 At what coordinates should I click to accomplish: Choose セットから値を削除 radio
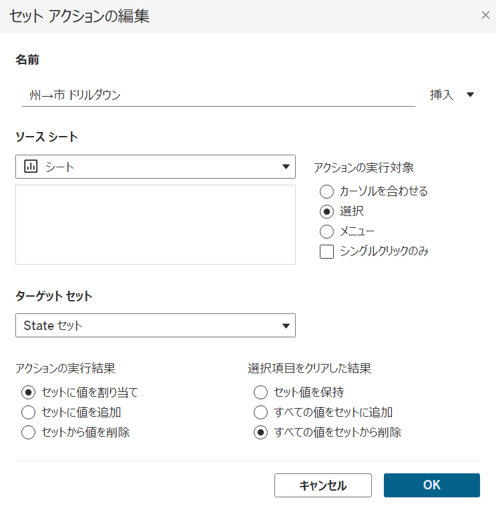[x=28, y=432]
